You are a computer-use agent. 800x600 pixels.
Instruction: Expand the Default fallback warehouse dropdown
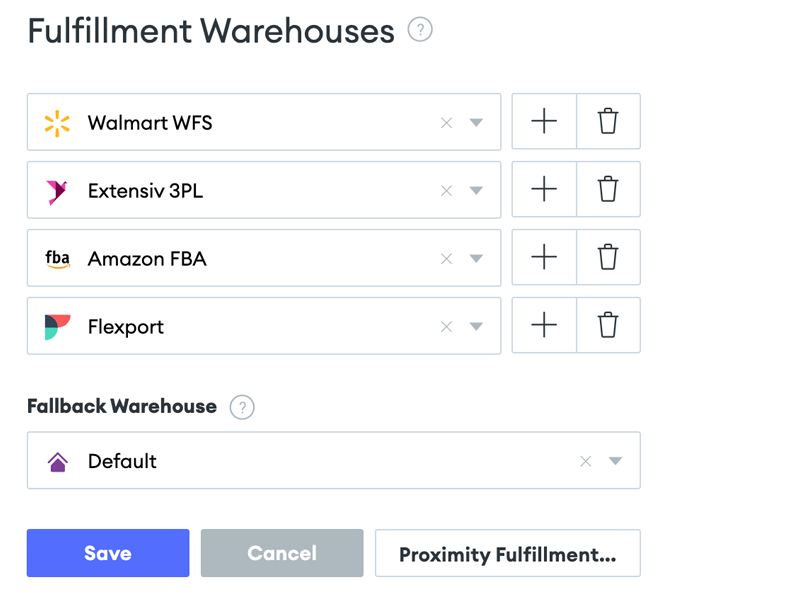[615, 461]
